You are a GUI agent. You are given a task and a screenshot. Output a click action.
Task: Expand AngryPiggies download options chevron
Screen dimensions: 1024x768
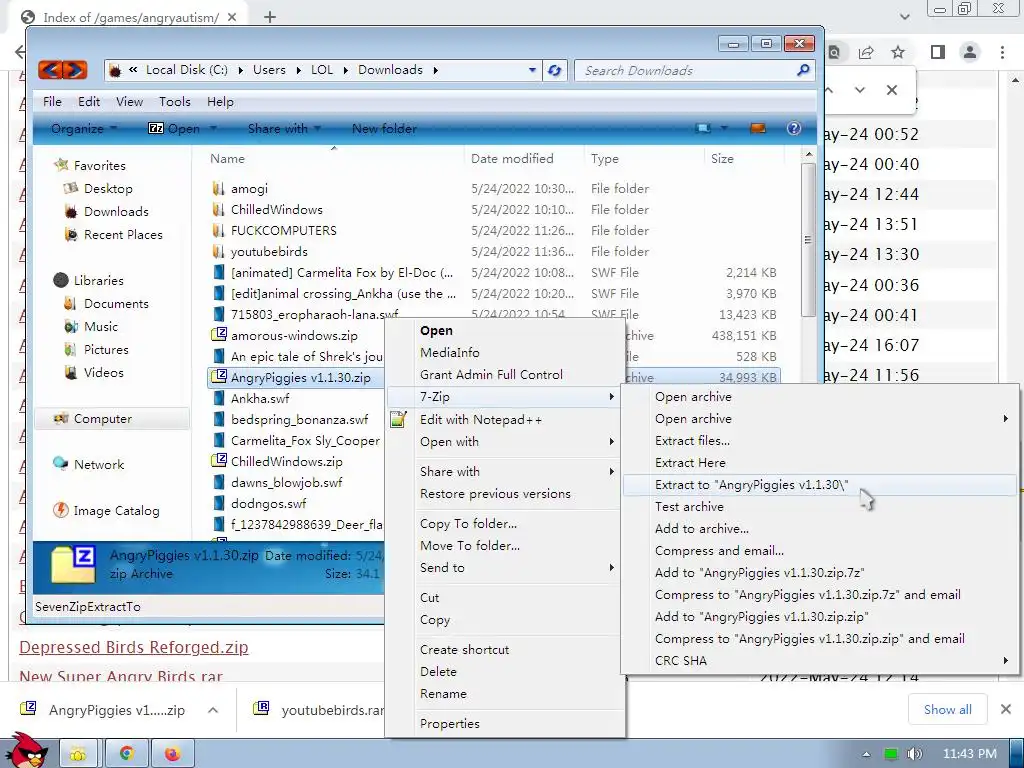pyautogui.click(x=213, y=710)
